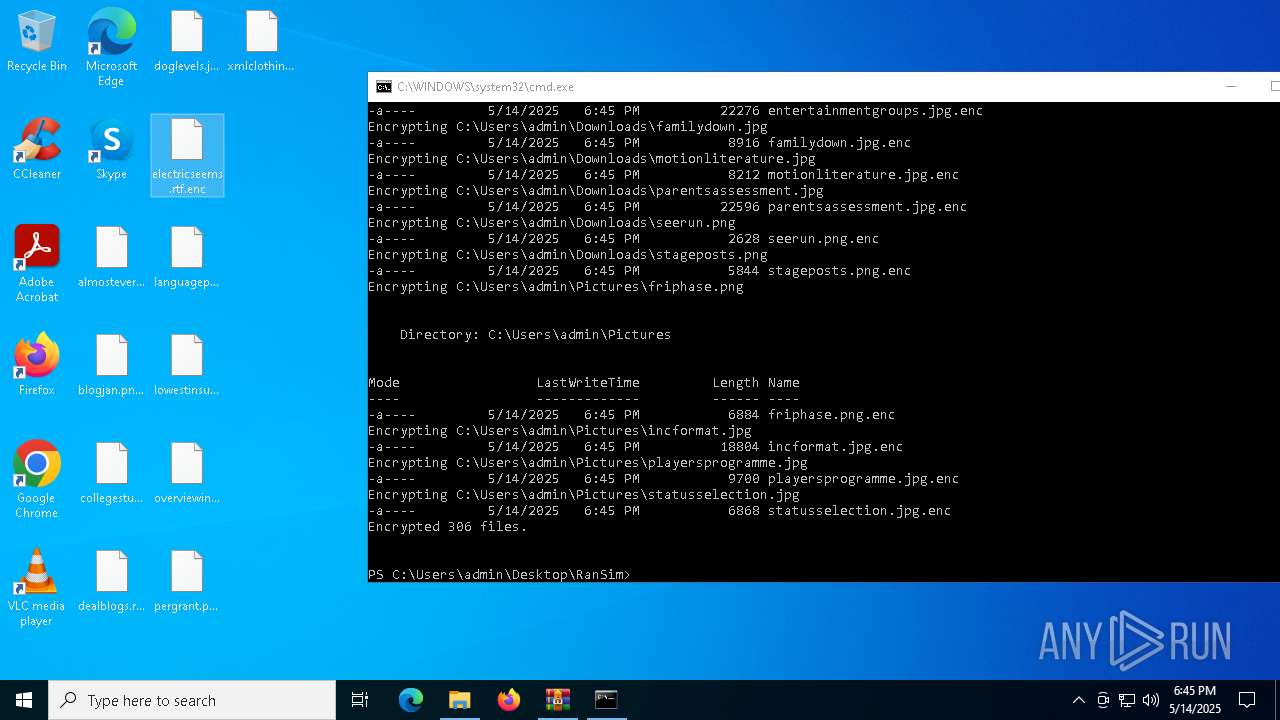Click the PowerShell prompt line in cmd
Viewport: 1280px width, 720px height.
499,575
